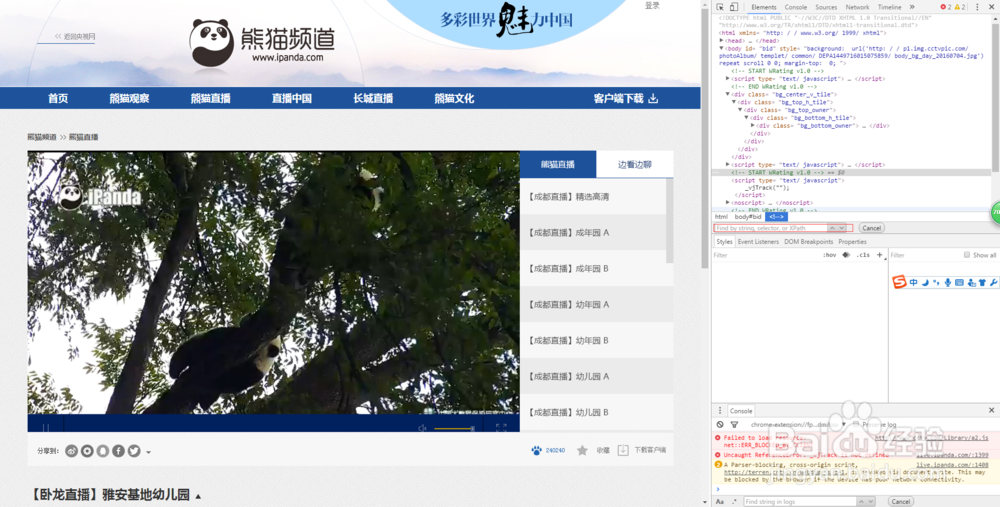Viewport: 1000px width, 507px height.
Task: Toggle the device toolbar icon in DevTools
Action: coord(733,7)
